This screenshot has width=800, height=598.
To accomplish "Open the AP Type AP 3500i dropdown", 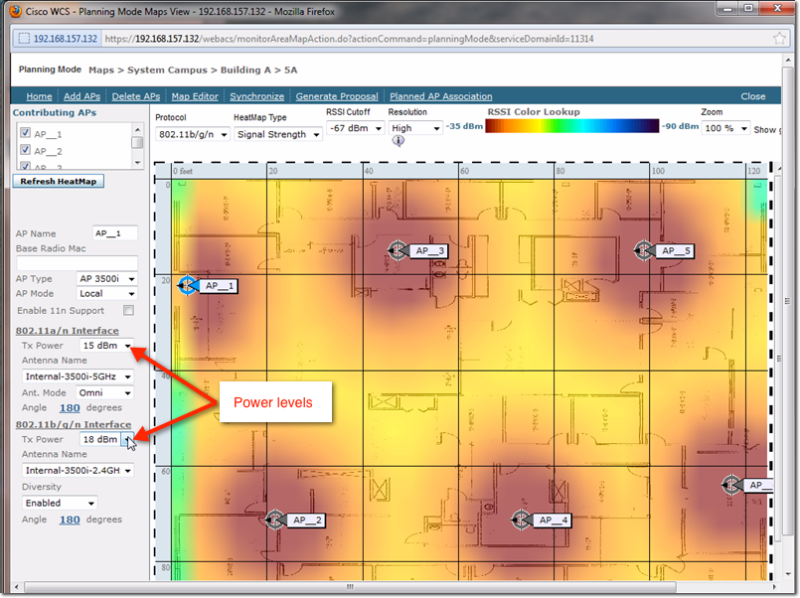I will [x=107, y=279].
